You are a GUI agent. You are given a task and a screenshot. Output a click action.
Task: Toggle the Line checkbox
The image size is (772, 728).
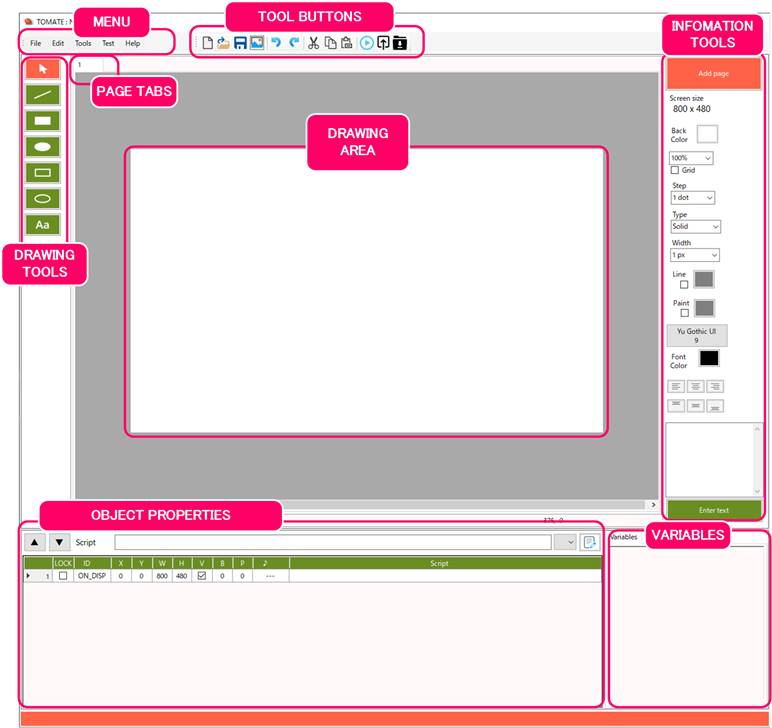click(684, 285)
